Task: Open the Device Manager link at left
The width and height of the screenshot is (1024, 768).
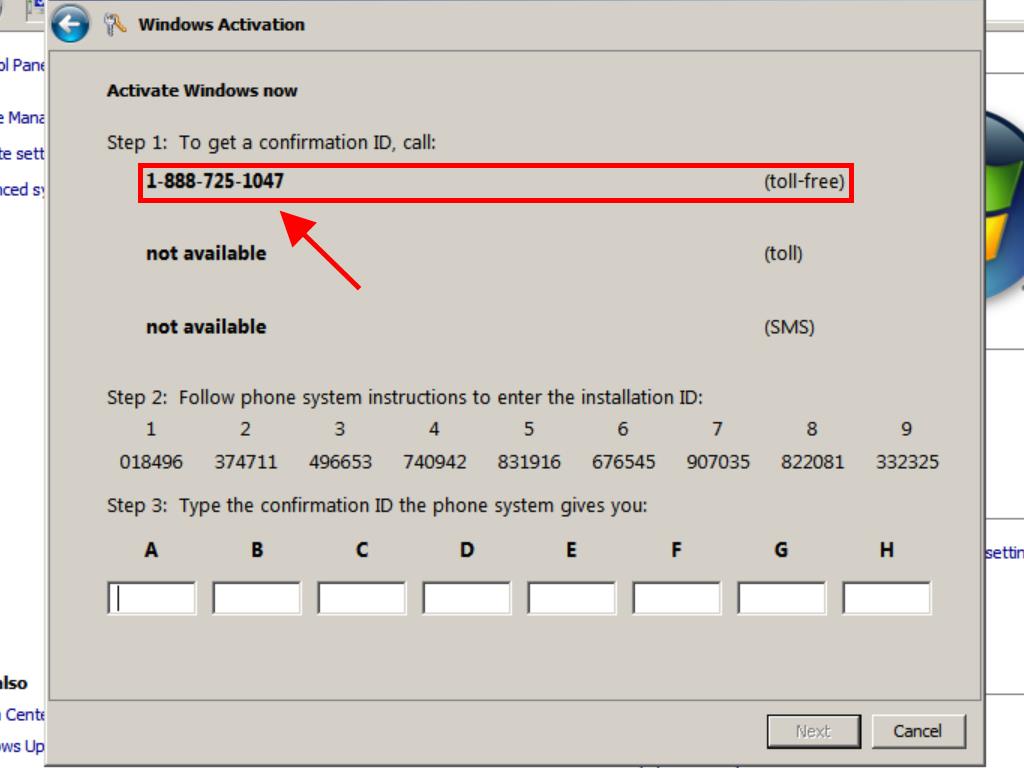Action: [x=23, y=118]
